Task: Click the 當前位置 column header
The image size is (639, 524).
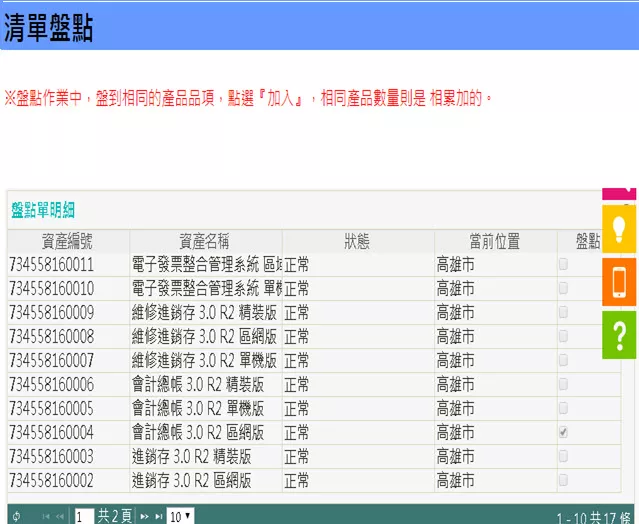Action: (x=494, y=241)
